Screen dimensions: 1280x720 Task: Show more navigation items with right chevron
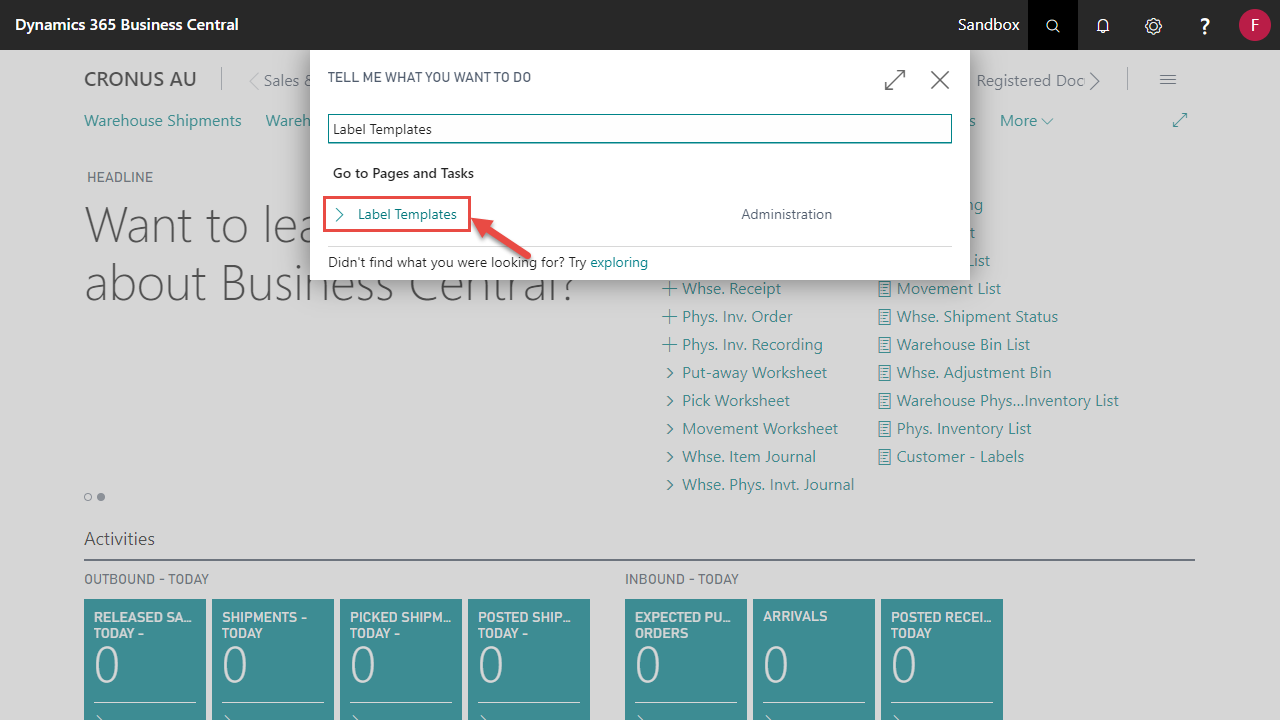click(x=1096, y=81)
